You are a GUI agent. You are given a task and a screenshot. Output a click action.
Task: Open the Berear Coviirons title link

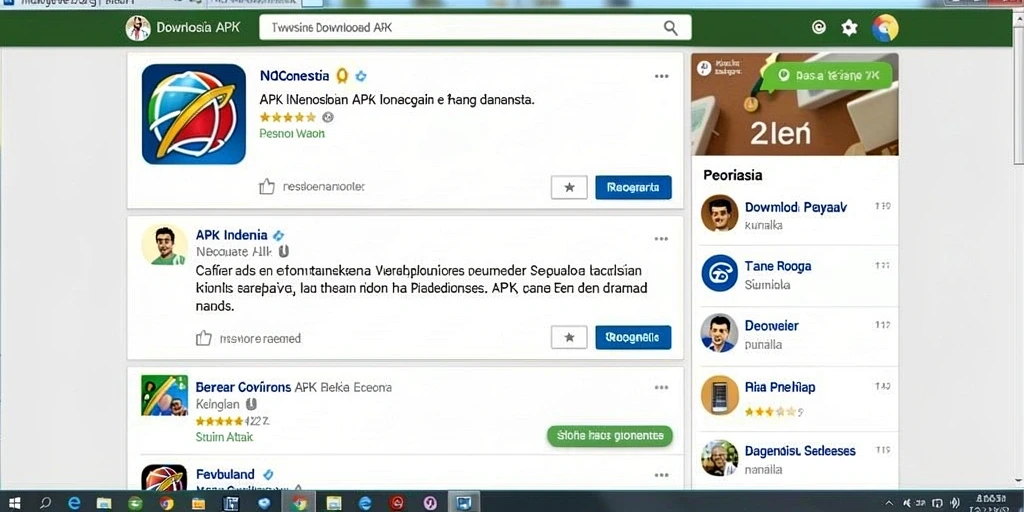point(243,387)
